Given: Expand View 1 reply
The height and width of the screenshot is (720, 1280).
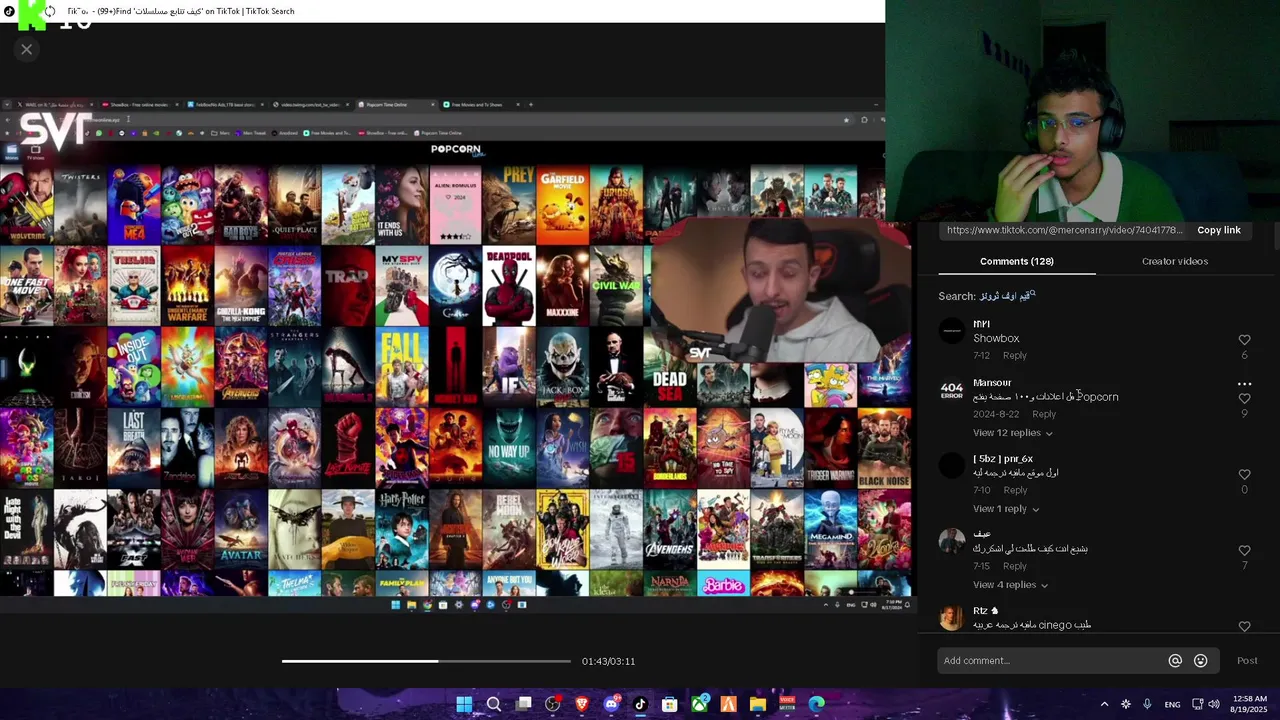Looking at the screenshot, I should (x=1006, y=509).
